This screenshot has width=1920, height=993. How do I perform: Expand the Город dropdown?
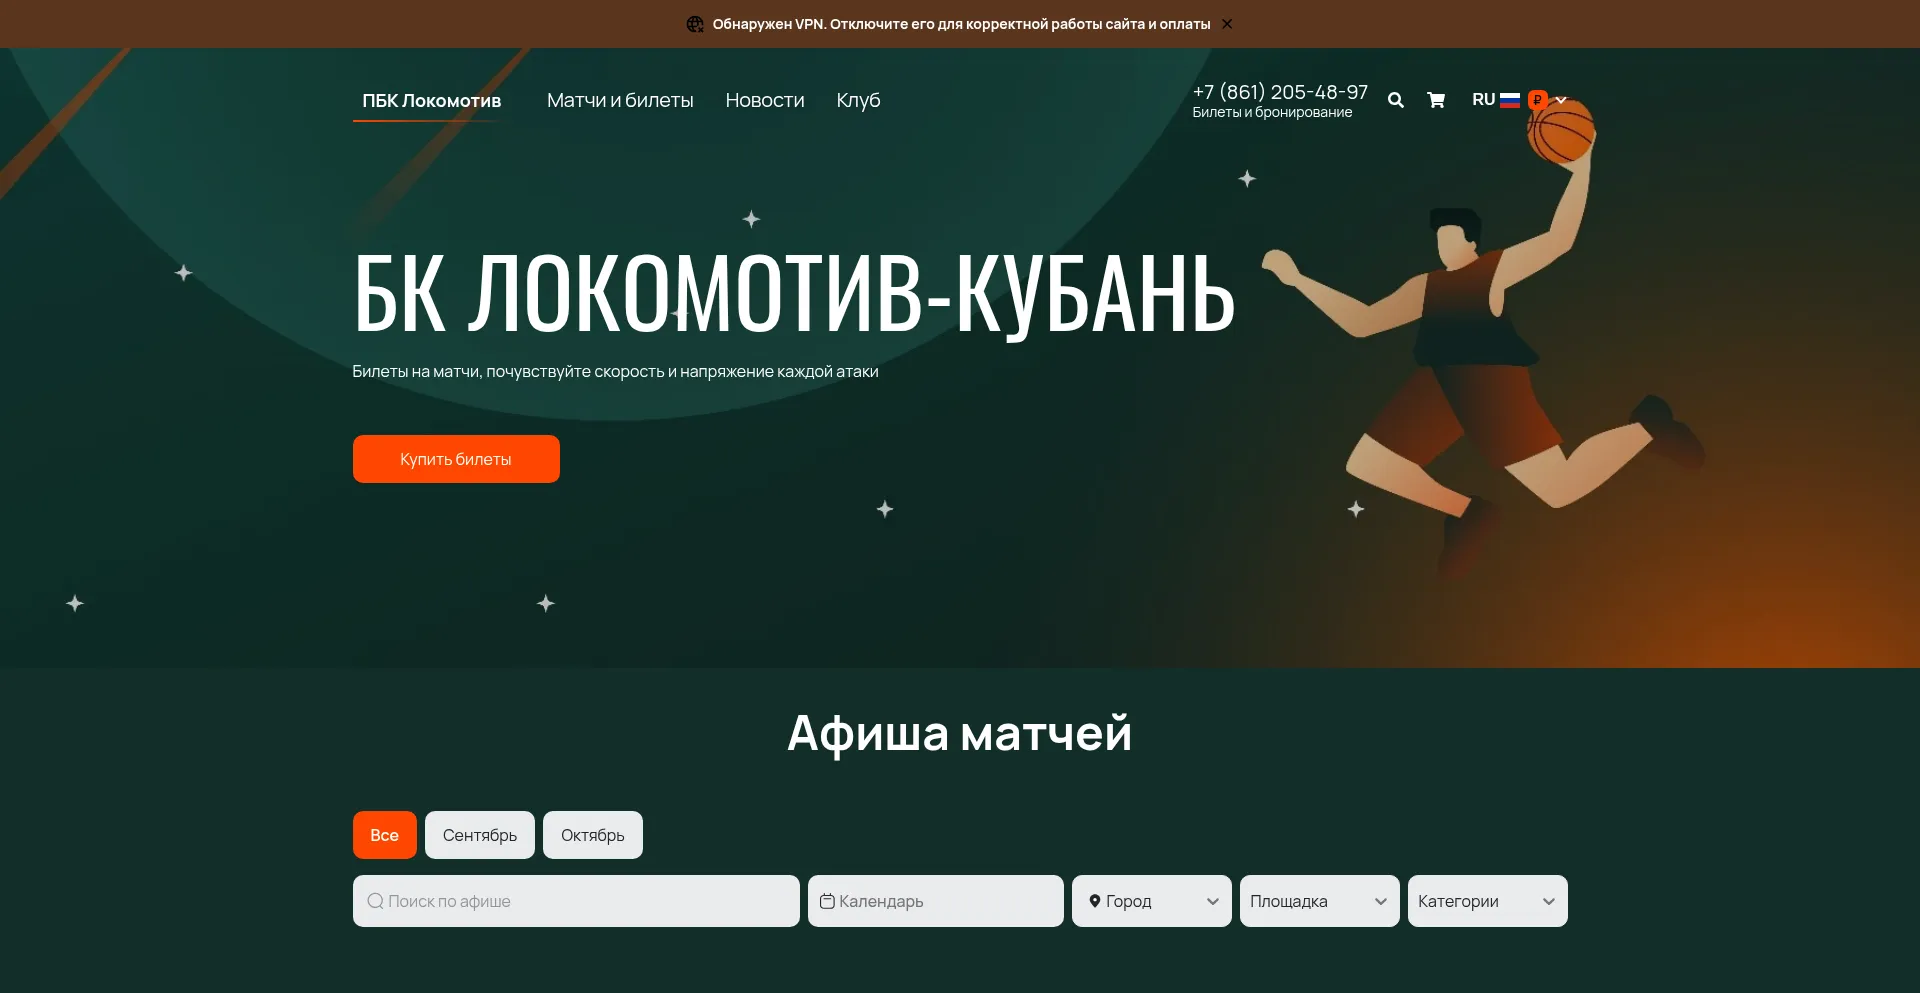pos(1152,901)
